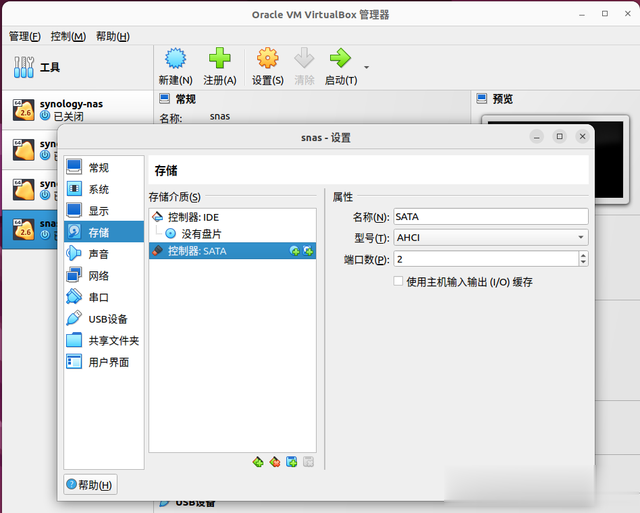Viewport: 640px width, 513px height.
Task: Click the Tools (工具) icon in manager sidebar
Action: click(24, 67)
